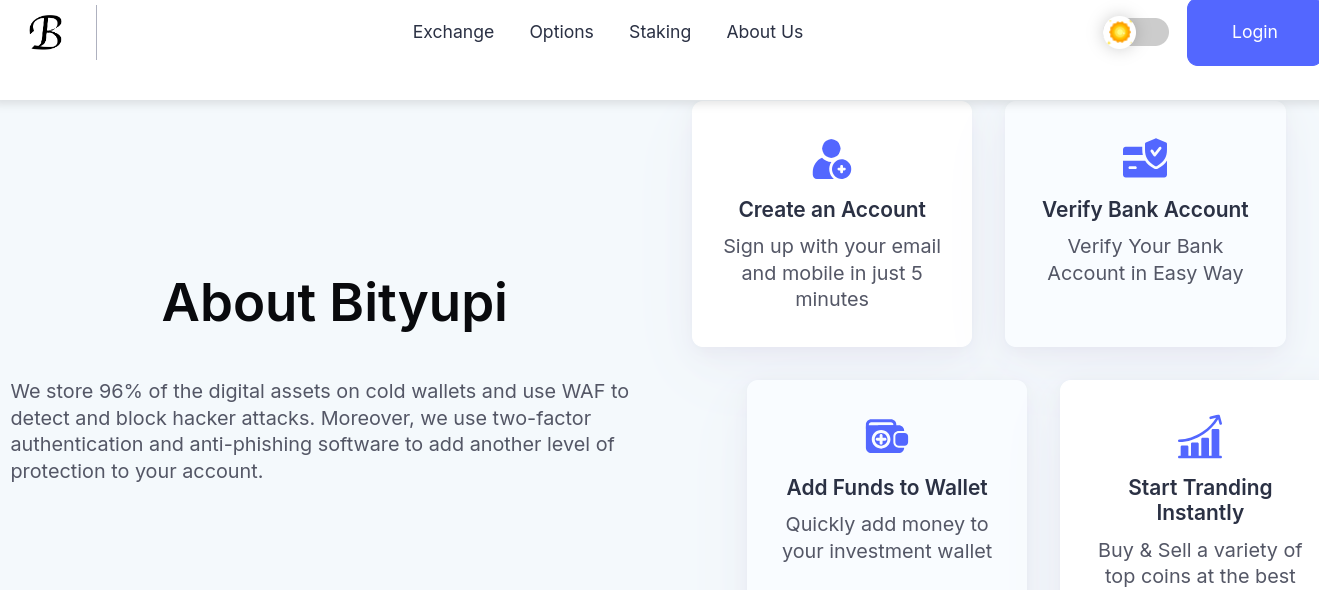
Task: Open the About Us page
Action: (764, 32)
